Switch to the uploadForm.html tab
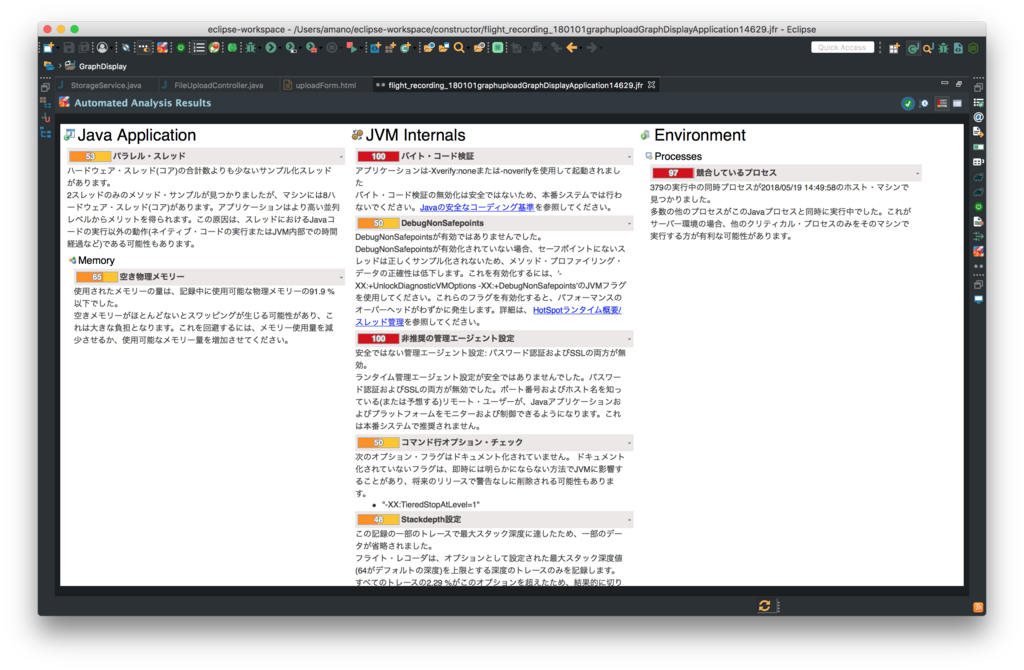1024x670 pixels. 328,85
